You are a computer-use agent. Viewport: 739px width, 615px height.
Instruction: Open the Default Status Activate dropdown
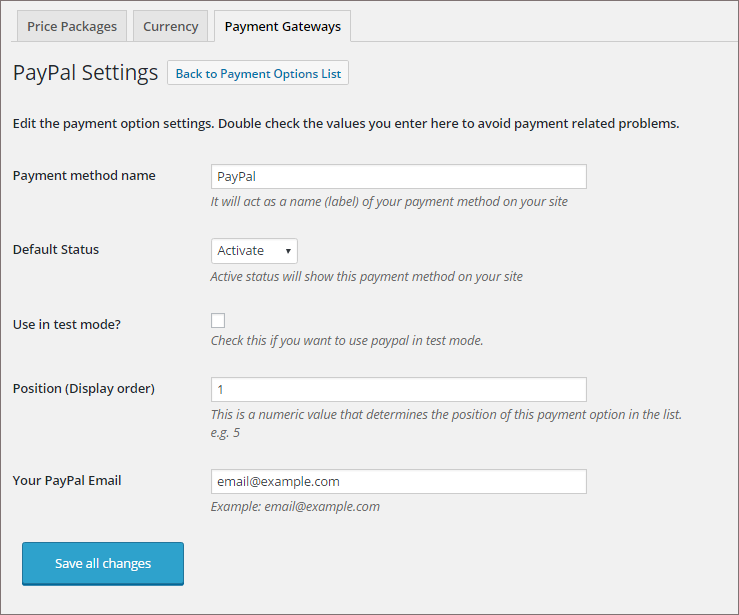(254, 251)
